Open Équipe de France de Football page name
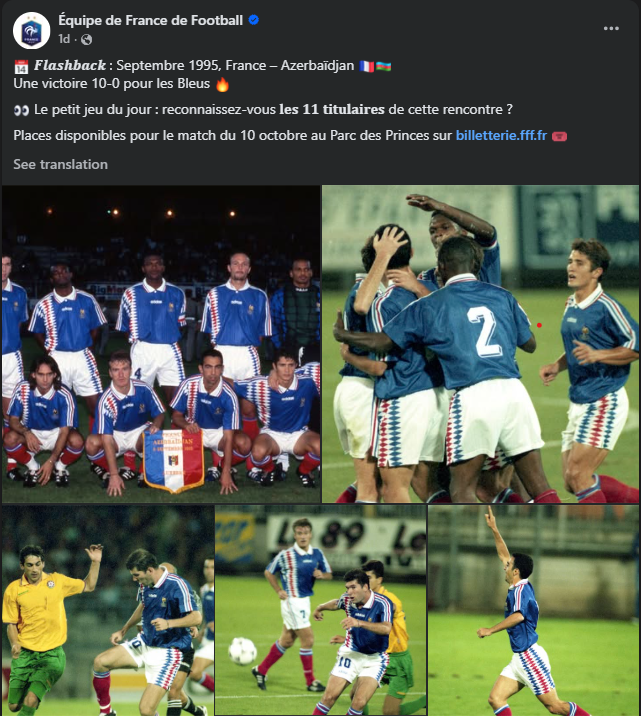 click(x=151, y=20)
